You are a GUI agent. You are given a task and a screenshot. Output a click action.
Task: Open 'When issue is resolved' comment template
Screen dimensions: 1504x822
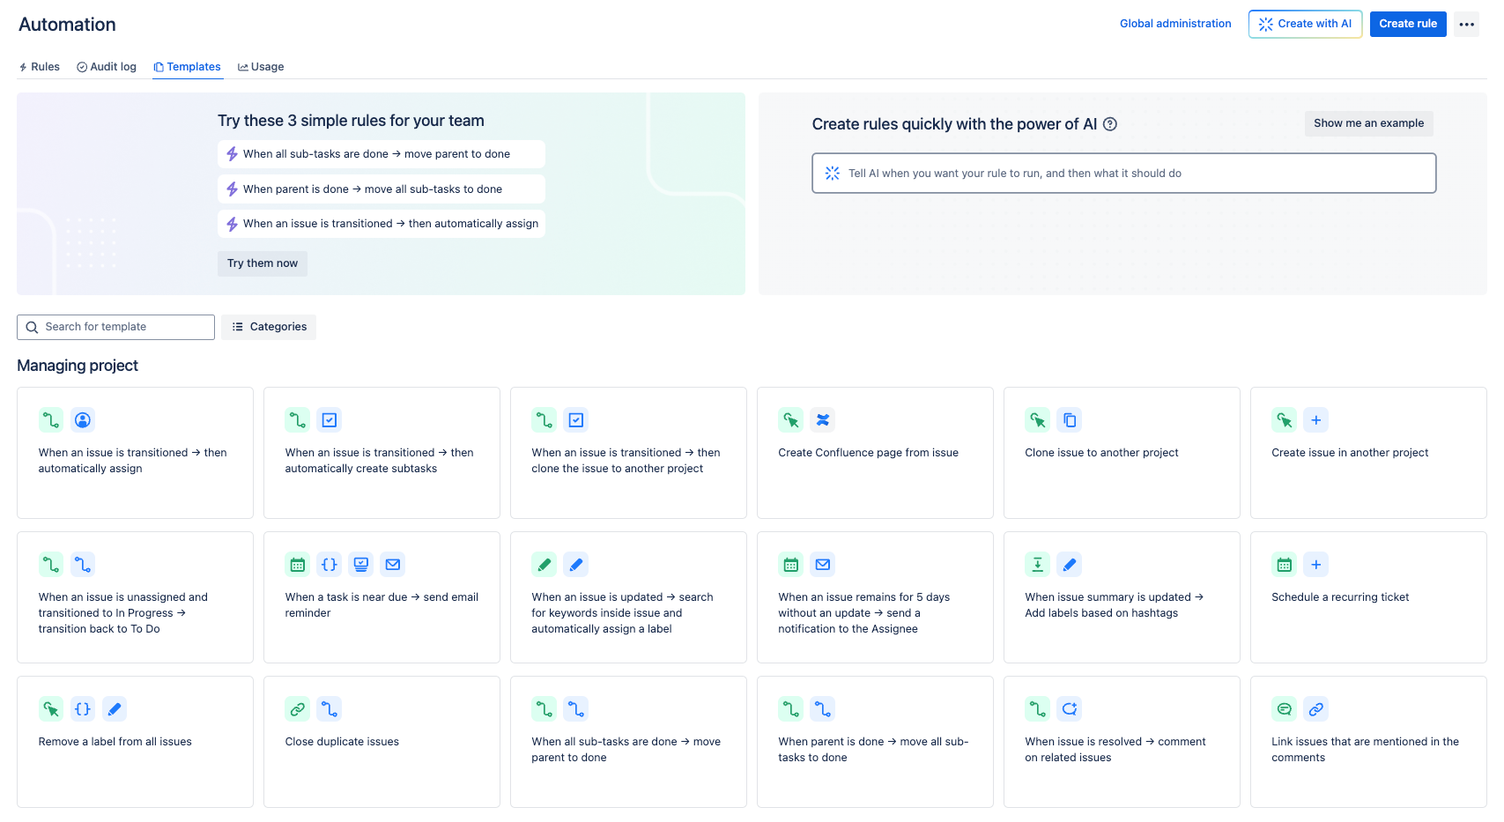pos(1122,742)
